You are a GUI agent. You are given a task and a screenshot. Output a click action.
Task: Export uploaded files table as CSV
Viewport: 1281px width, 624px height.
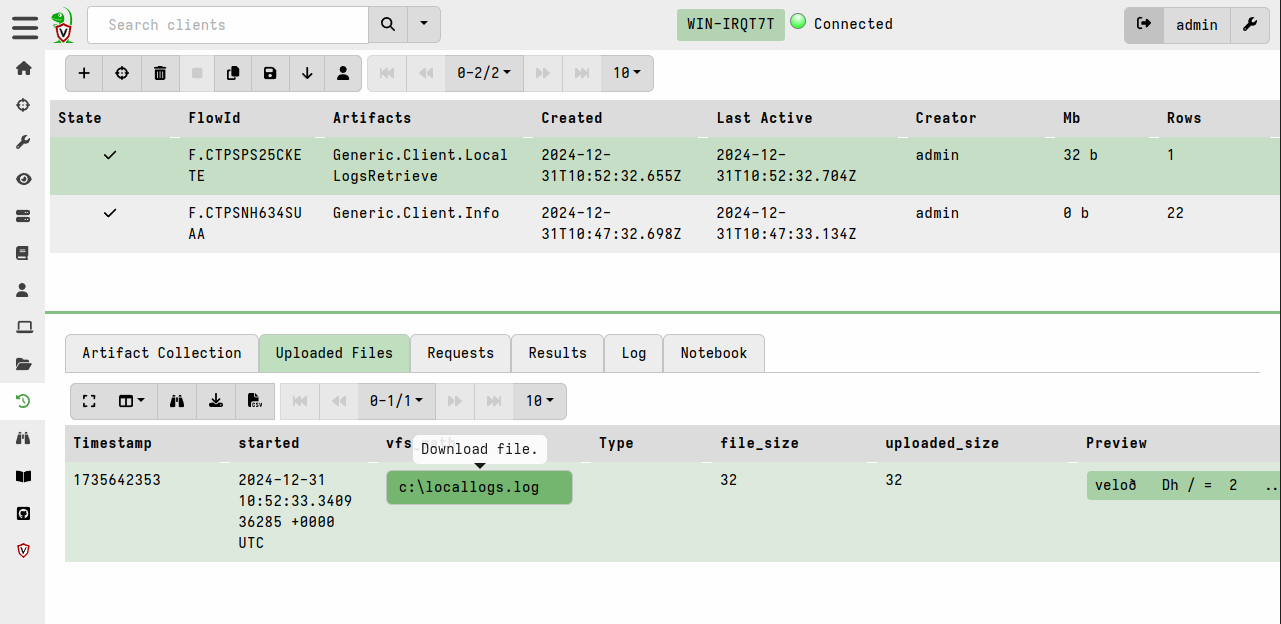(x=255, y=401)
